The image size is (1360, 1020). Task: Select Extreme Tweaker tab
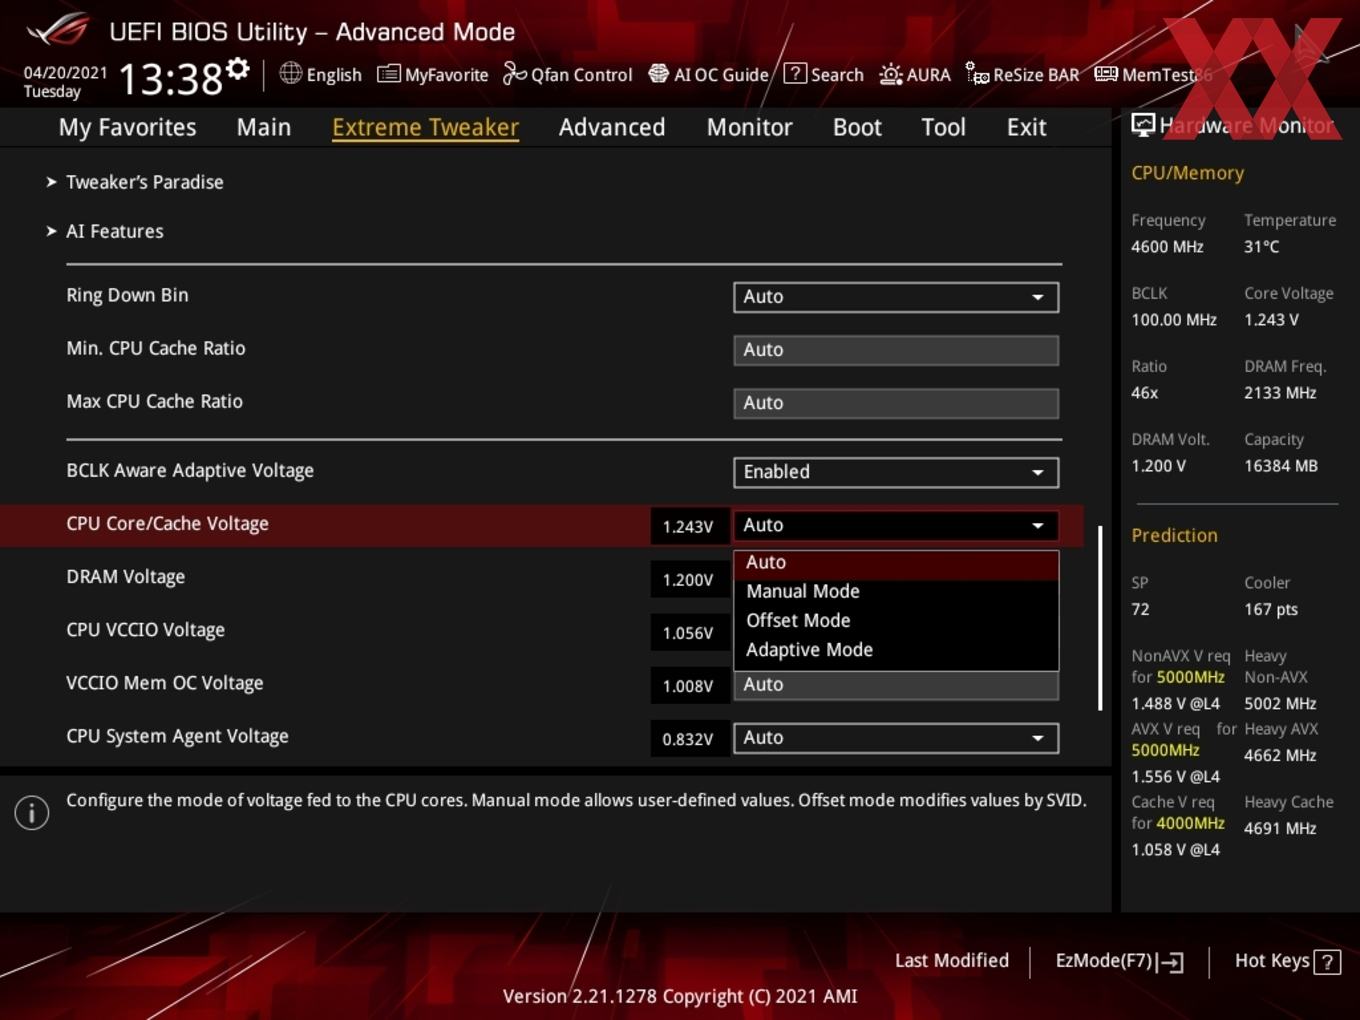[425, 127]
